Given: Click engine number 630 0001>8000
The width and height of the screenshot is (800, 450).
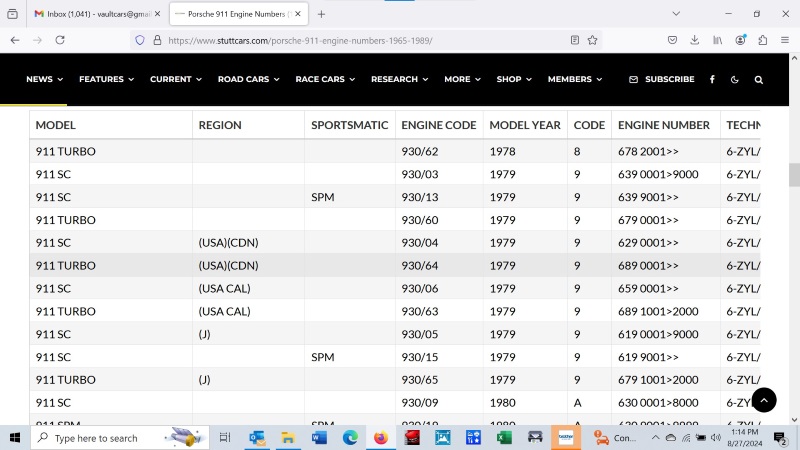Looking at the screenshot, I should (658, 403).
